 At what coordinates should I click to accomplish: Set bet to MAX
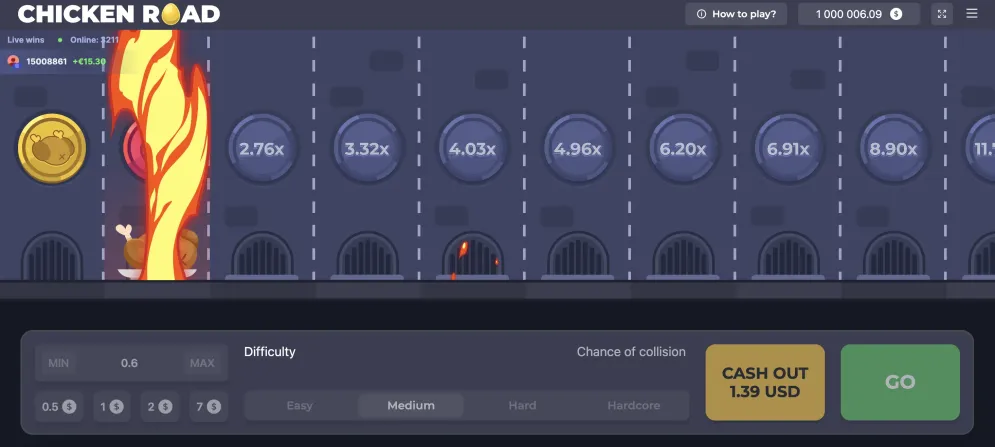click(202, 363)
